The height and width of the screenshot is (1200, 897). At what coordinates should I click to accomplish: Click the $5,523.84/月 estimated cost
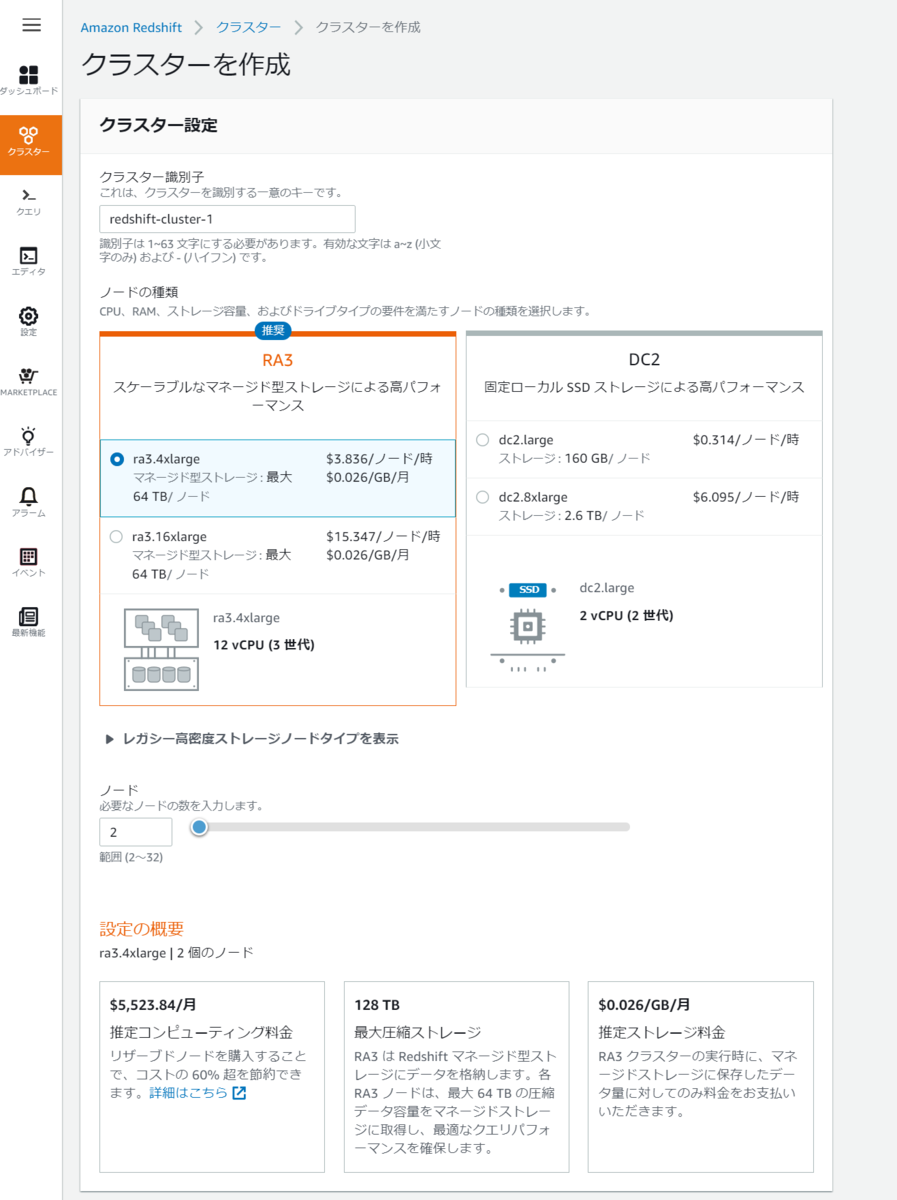tap(153, 1005)
